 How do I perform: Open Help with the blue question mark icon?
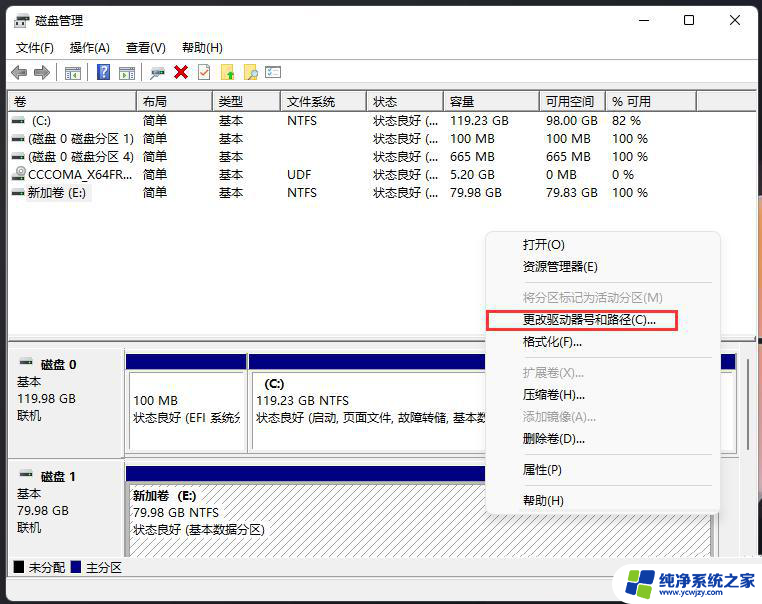click(x=104, y=72)
